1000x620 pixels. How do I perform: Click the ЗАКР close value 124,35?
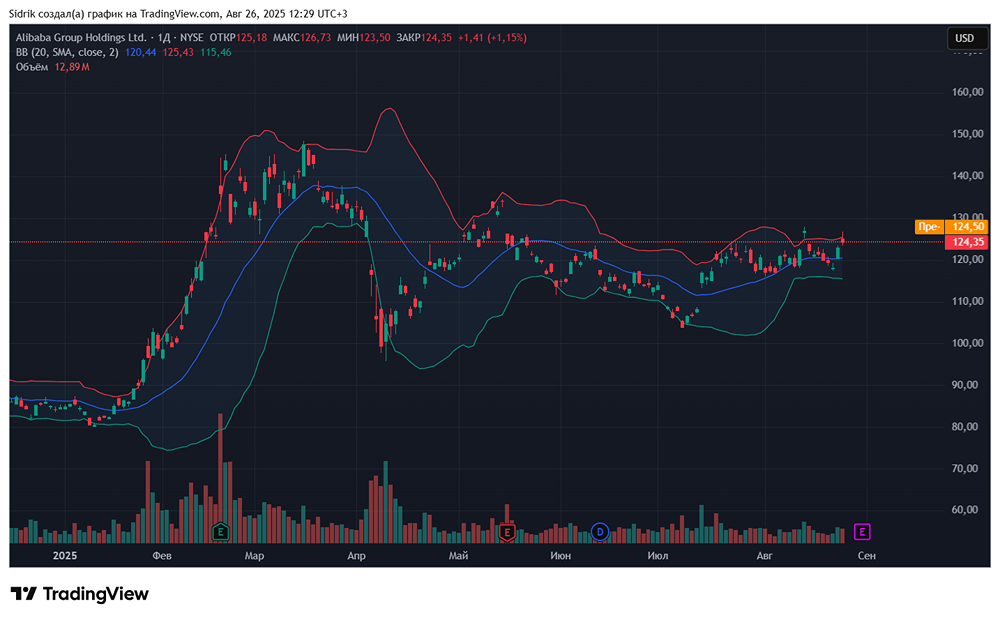click(x=436, y=38)
